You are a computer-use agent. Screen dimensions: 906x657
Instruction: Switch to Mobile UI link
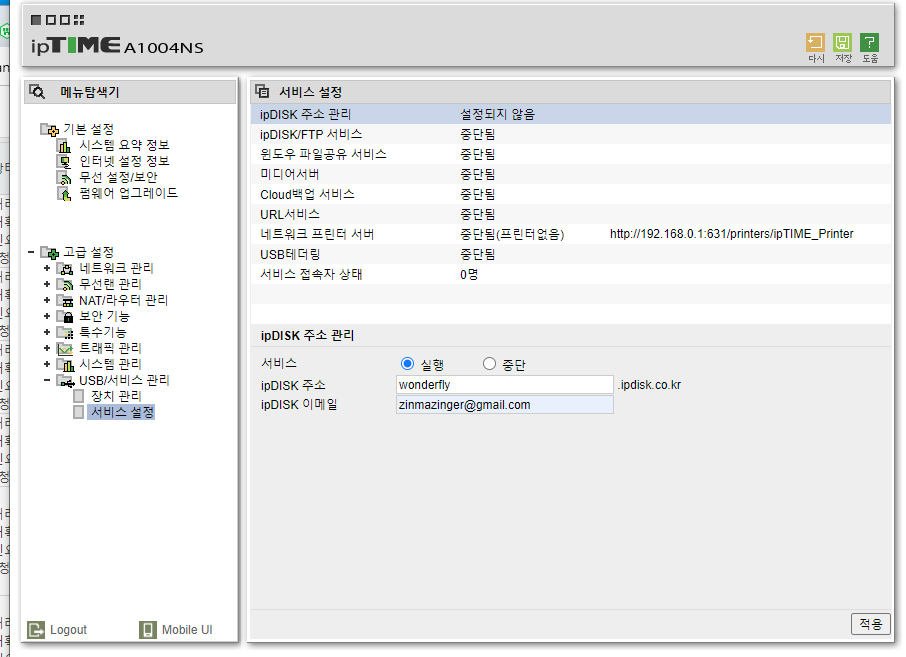187,630
